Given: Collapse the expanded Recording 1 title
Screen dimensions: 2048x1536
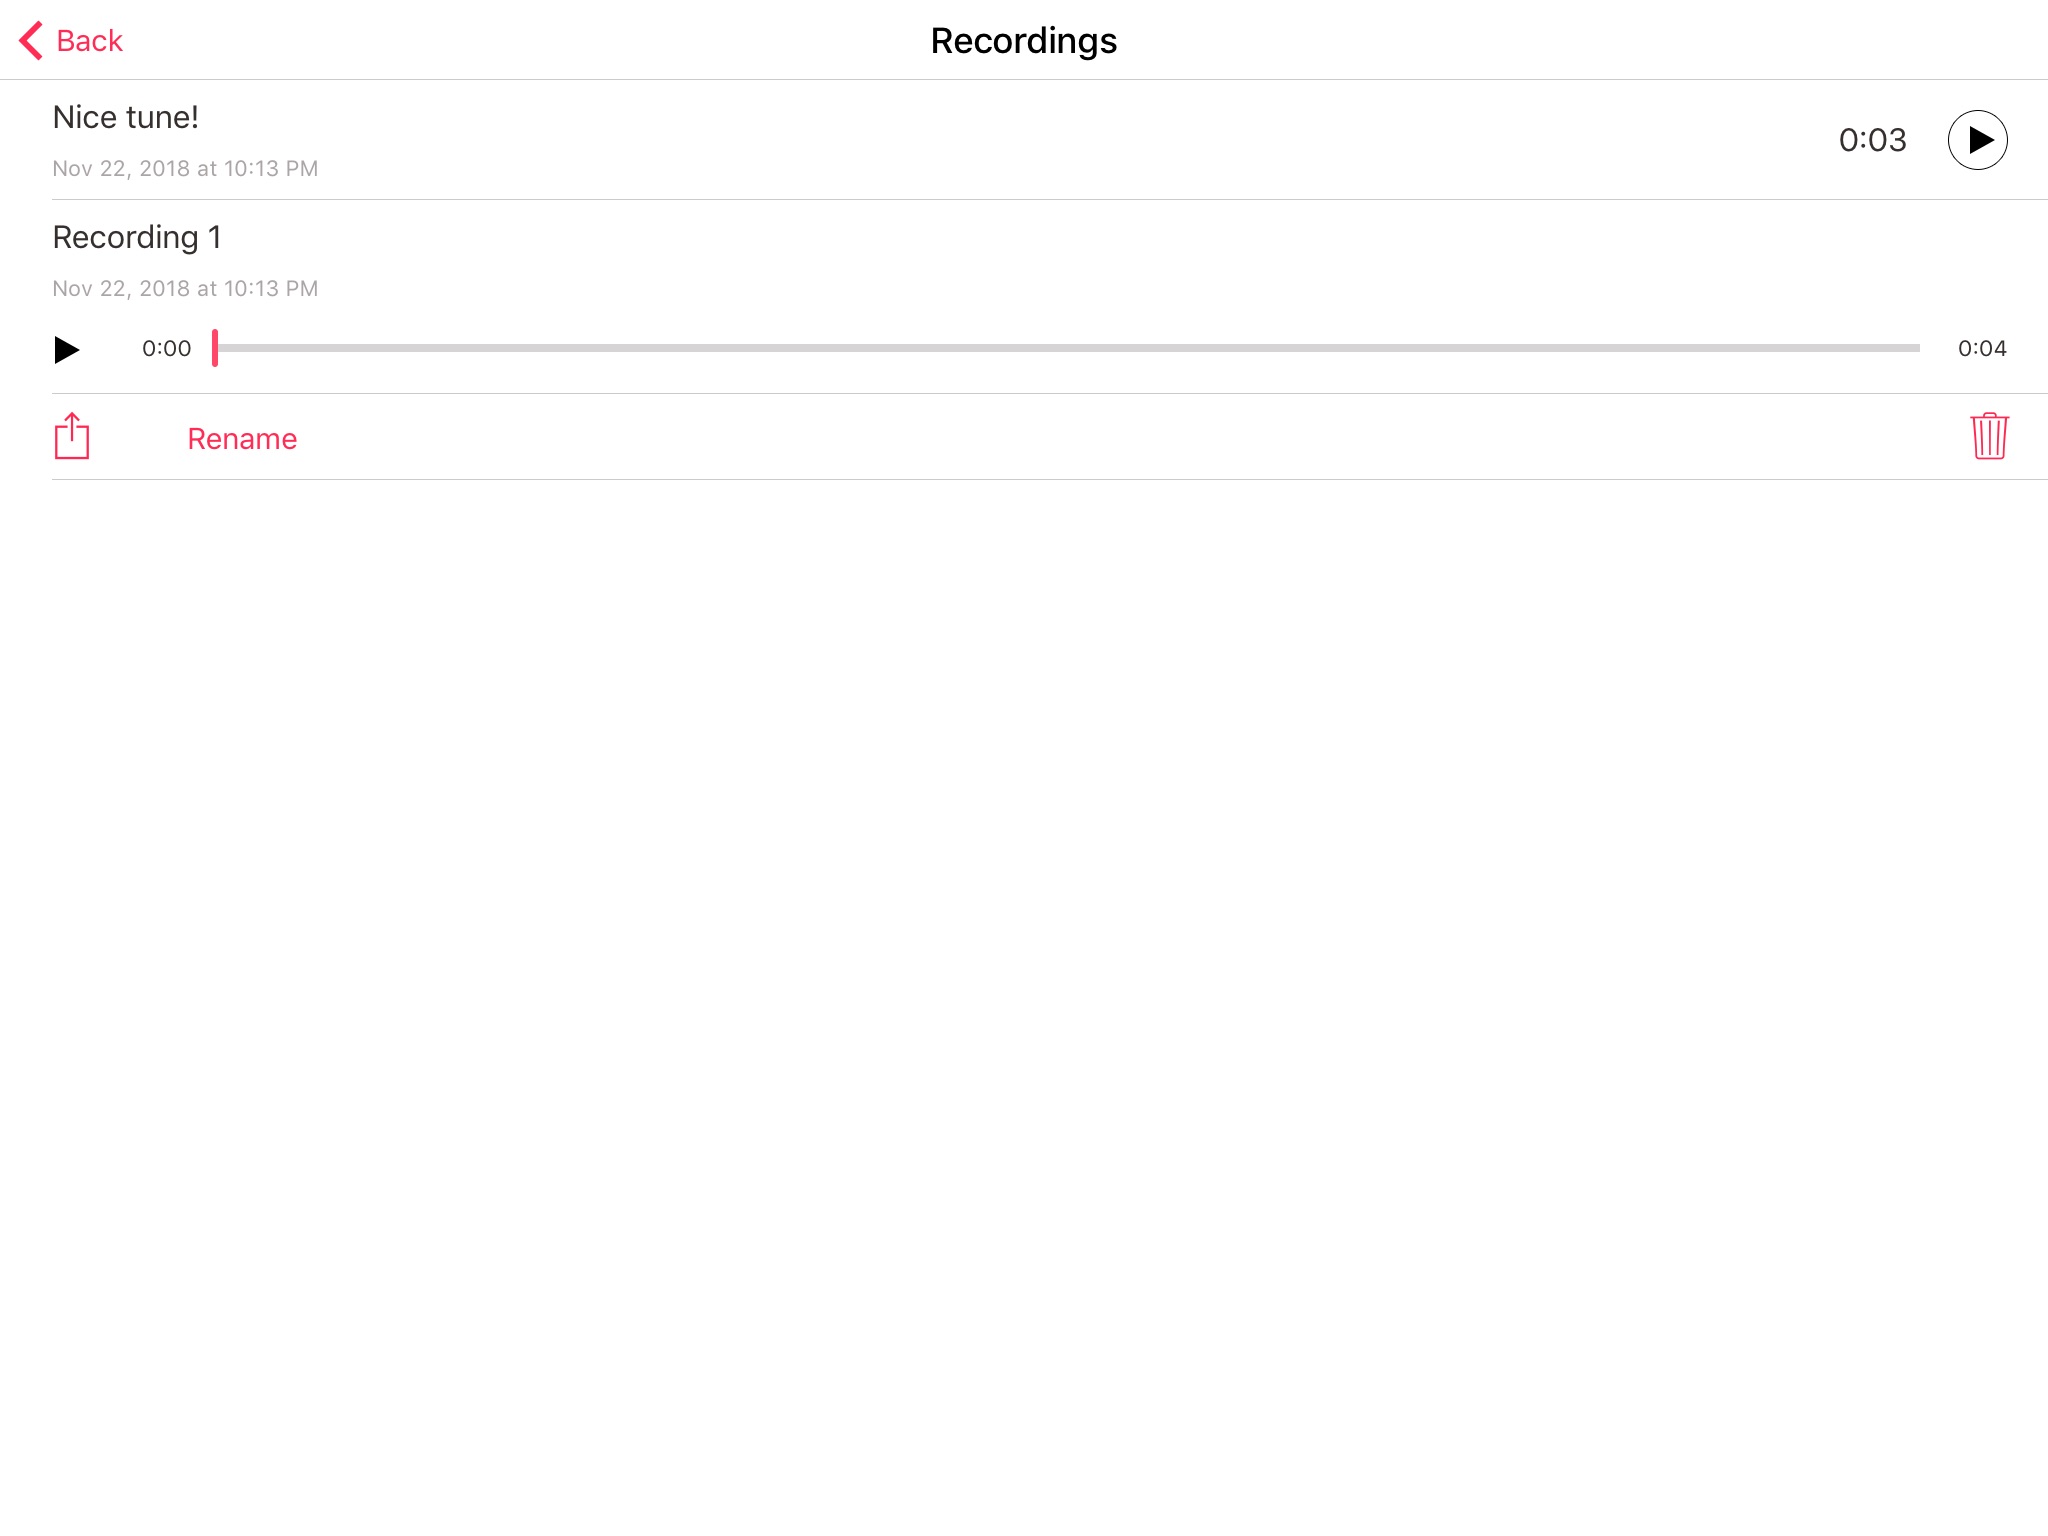Looking at the screenshot, I should tap(137, 238).
